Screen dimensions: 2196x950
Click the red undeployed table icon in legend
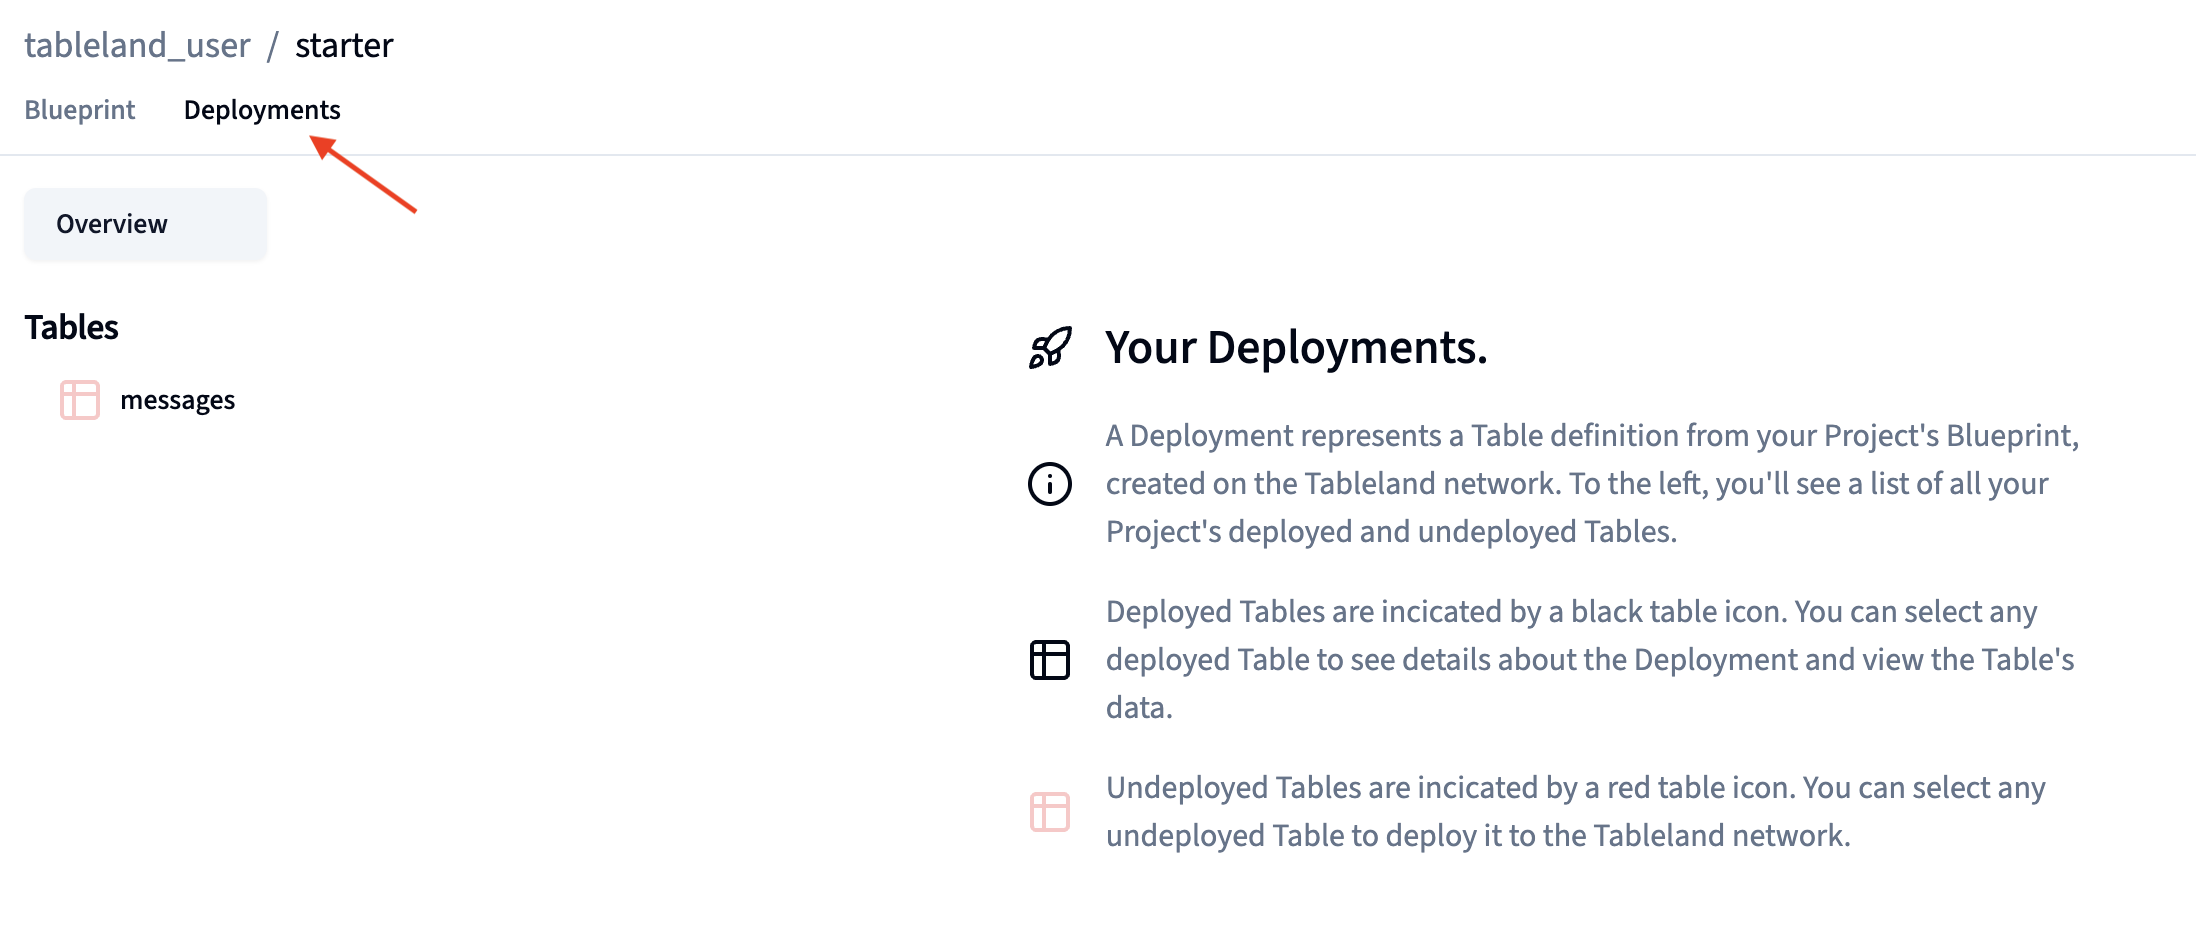tap(1050, 812)
